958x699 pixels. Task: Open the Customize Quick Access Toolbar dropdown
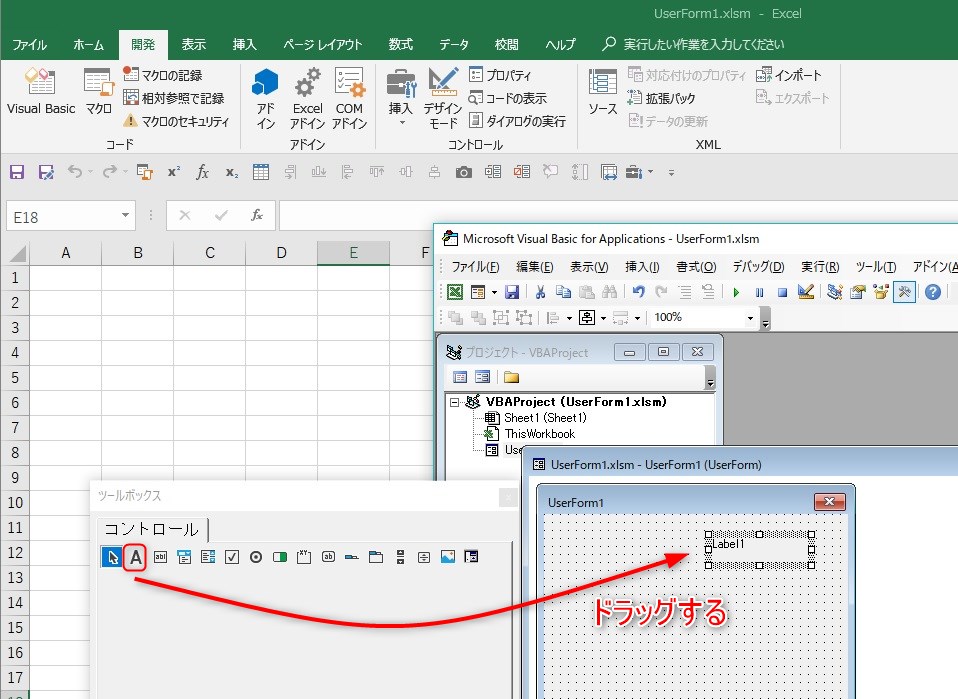(x=671, y=173)
